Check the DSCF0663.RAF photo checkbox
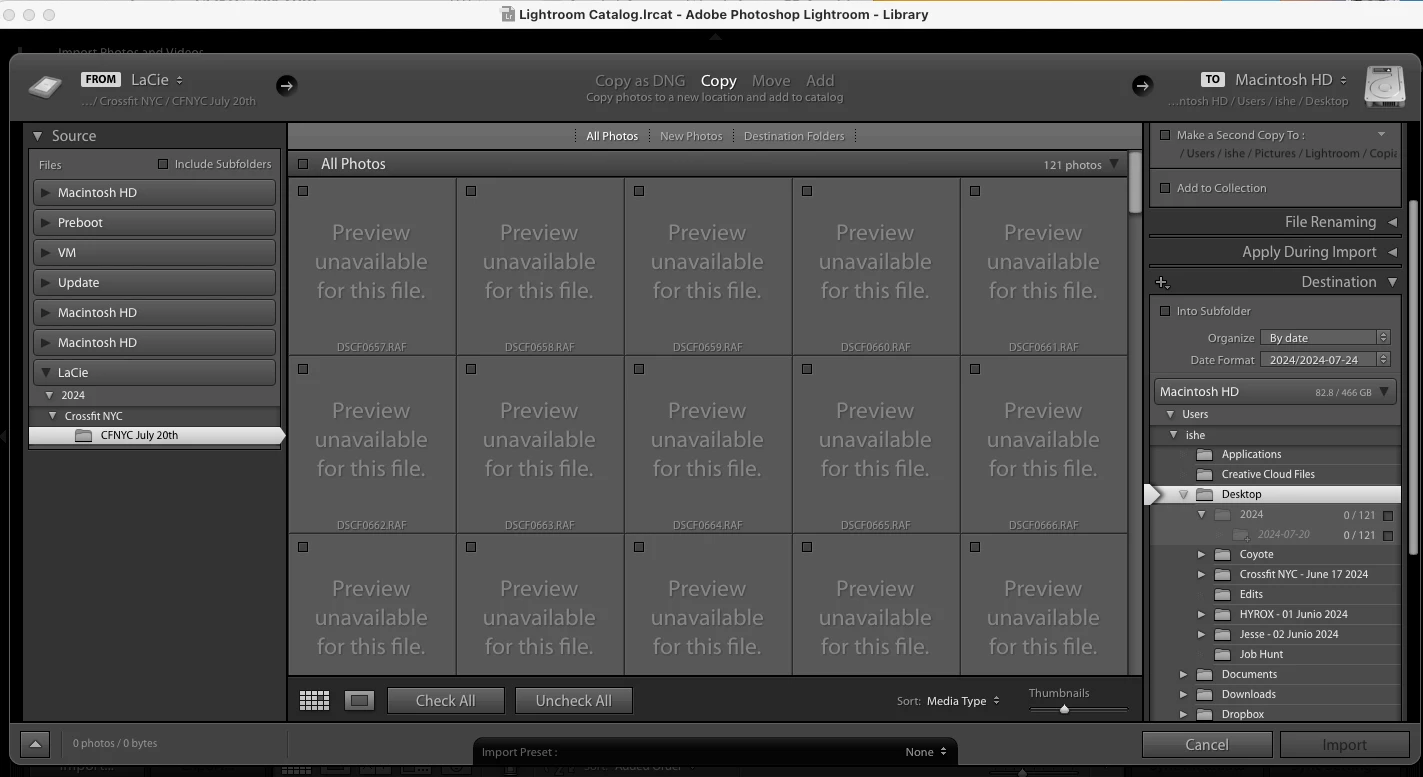Screen dimensions: 1423x777 (x=471, y=369)
